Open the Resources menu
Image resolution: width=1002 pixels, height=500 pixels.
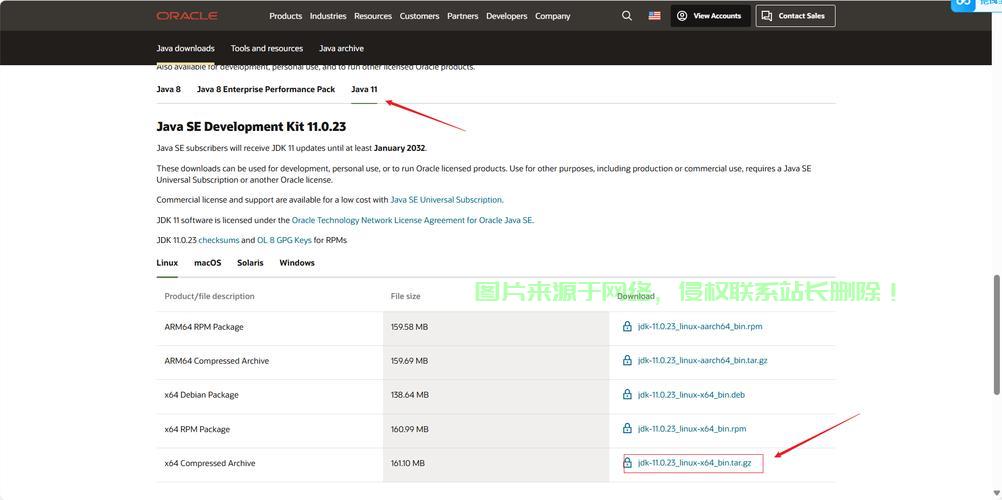pos(373,16)
